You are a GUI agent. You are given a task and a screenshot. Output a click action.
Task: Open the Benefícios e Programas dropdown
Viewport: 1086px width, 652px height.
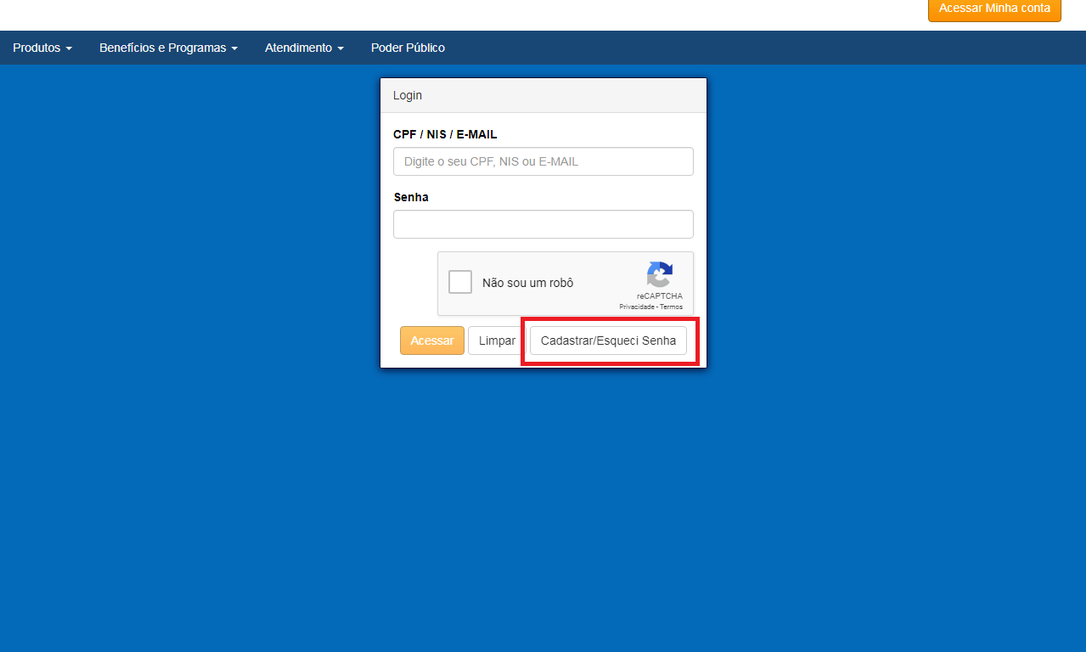pyautogui.click(x=168, y=48)
